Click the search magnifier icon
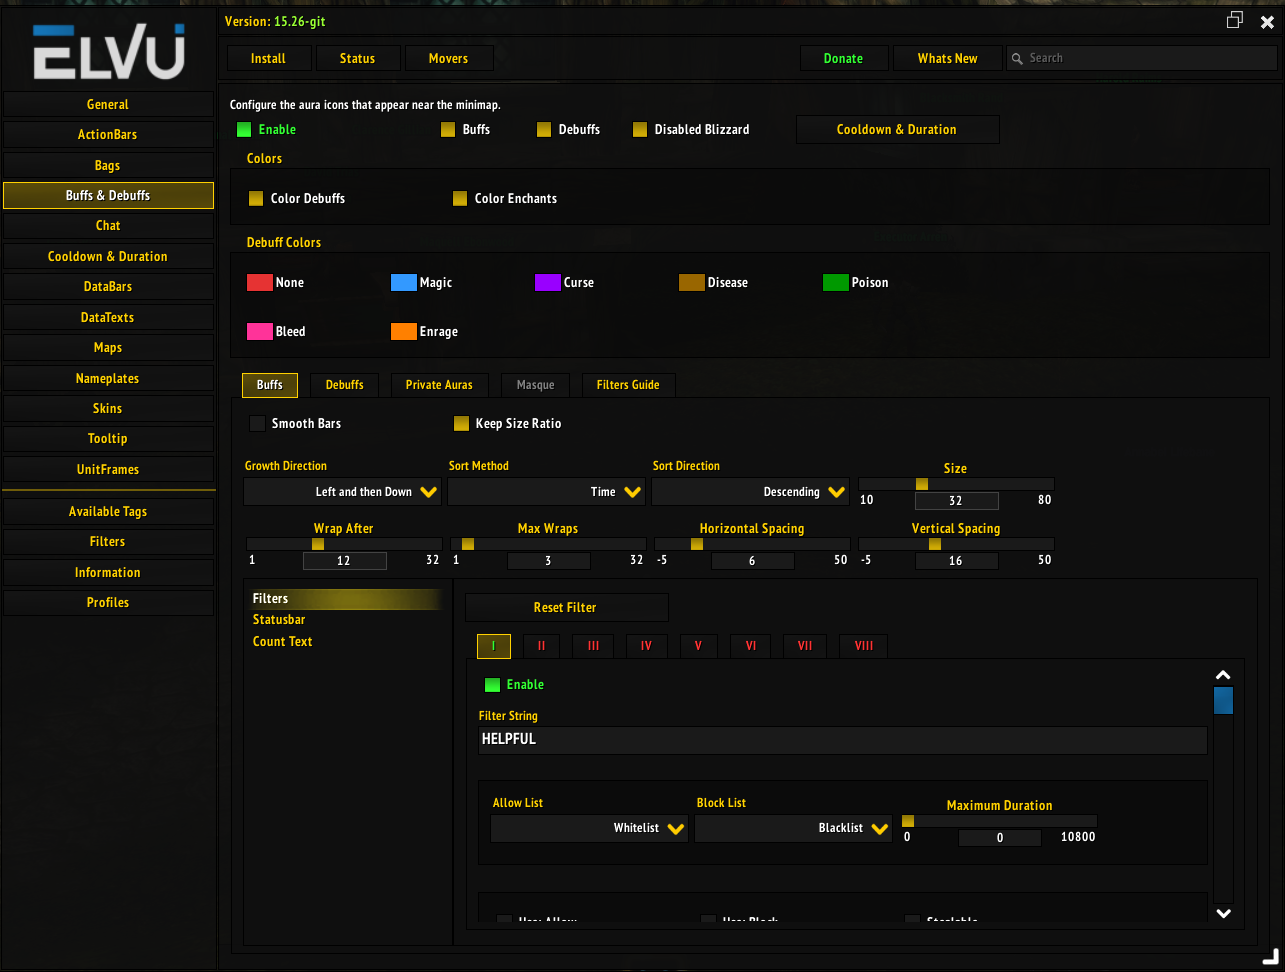1285x972 pixels. tap(1017, 58)
